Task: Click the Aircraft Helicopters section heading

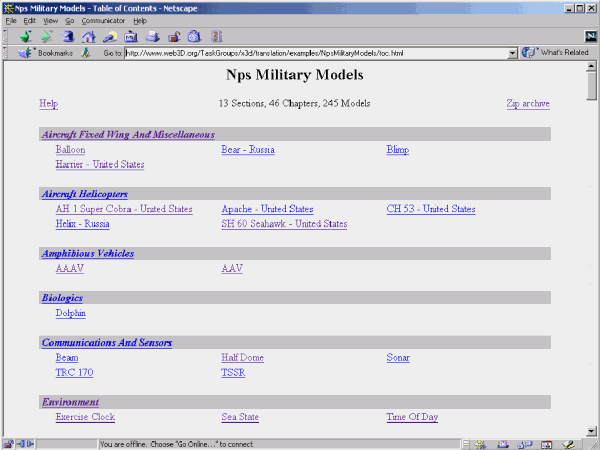Action: [84, 193]
